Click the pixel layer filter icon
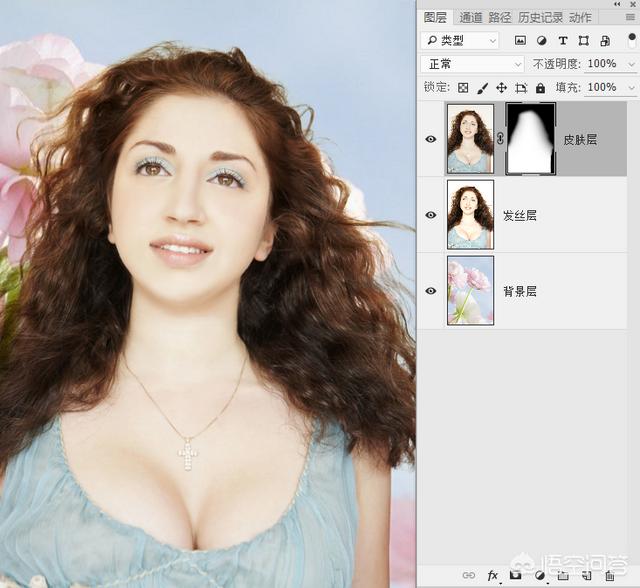This screenshot has width=640, height=588. (x=520, y=41)
